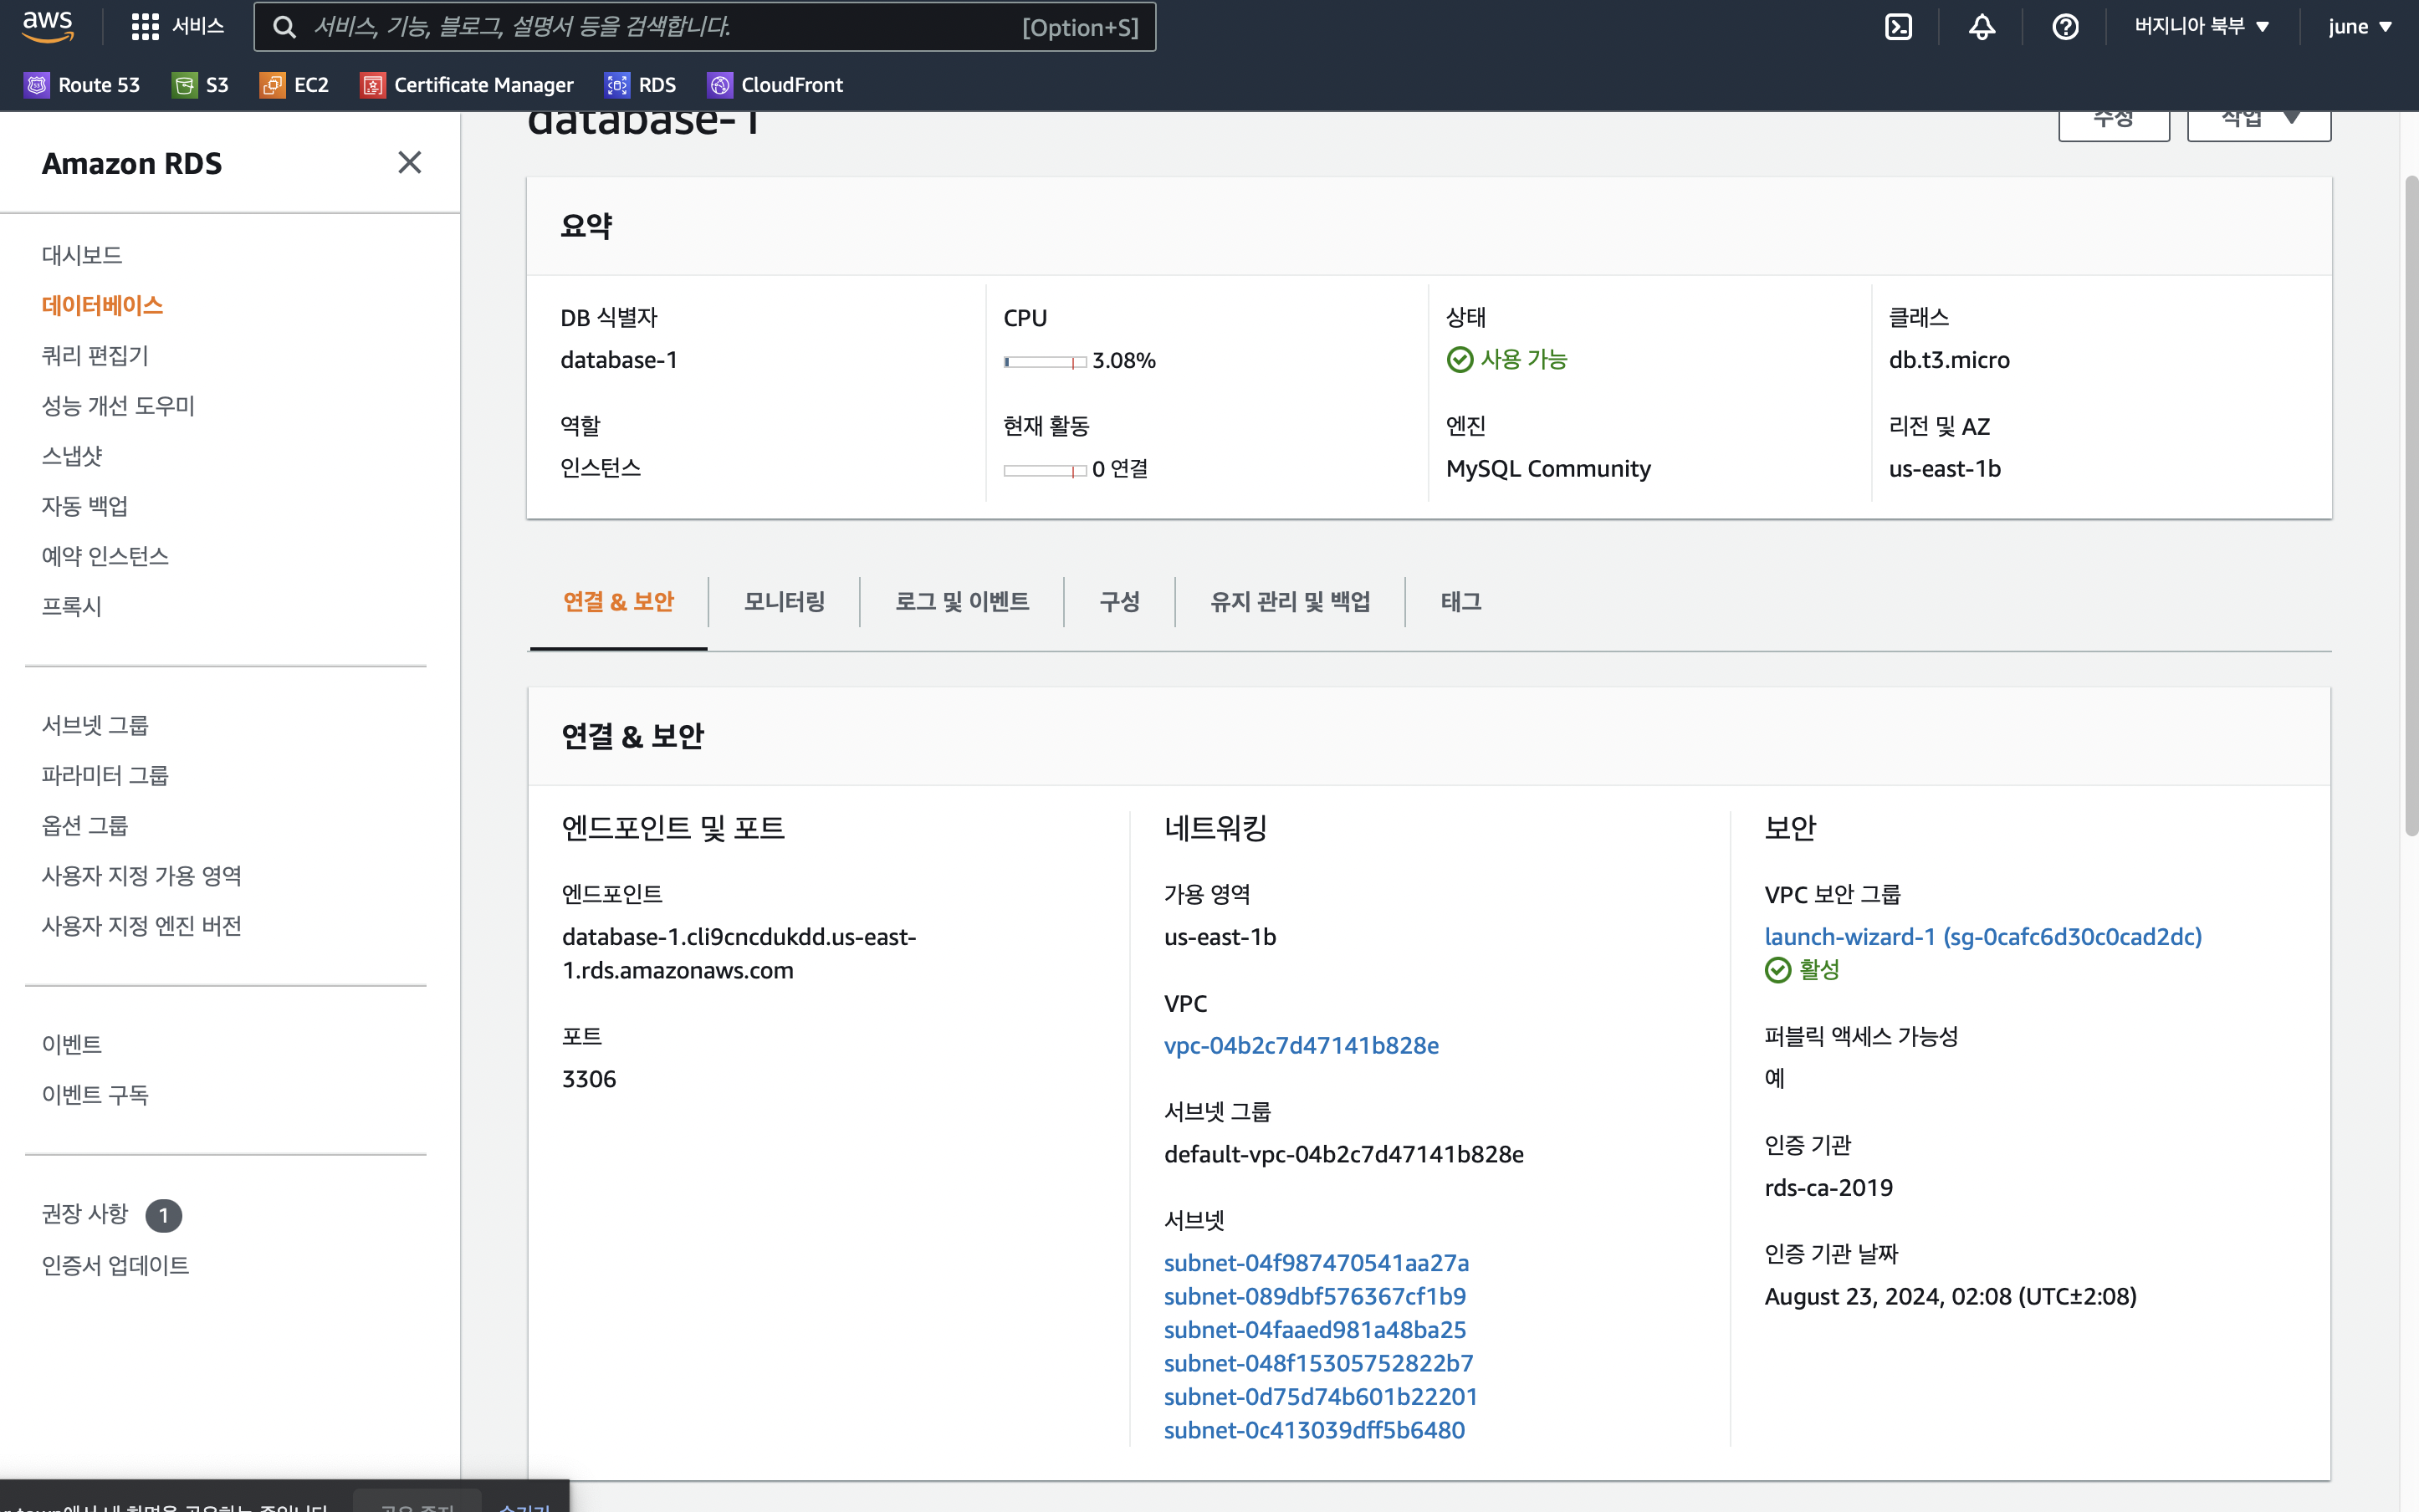This screenshot has height=1512, width=2419.
Task: Click the EC2 shortcut icon
Action: (x=272, y=85)
